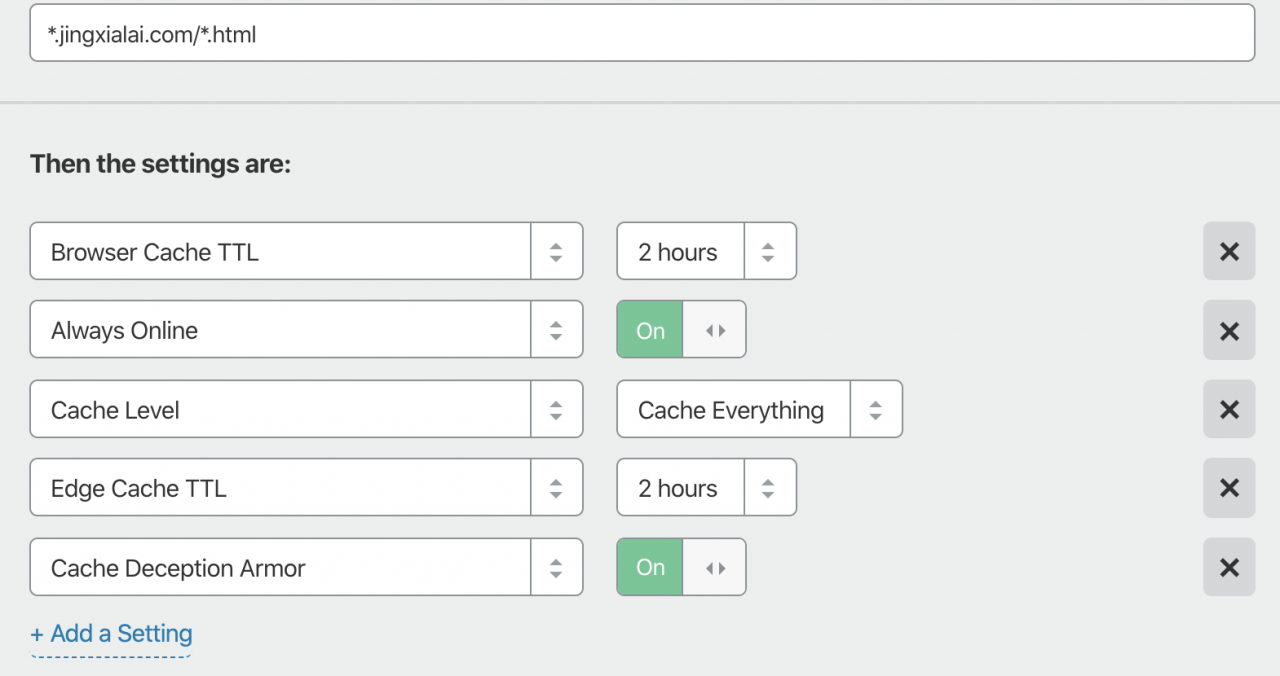The height and width of the screenshot is (676, 1280).
Task: Toggle the Always Online switch arrows
Action: (x=715, y=330)
